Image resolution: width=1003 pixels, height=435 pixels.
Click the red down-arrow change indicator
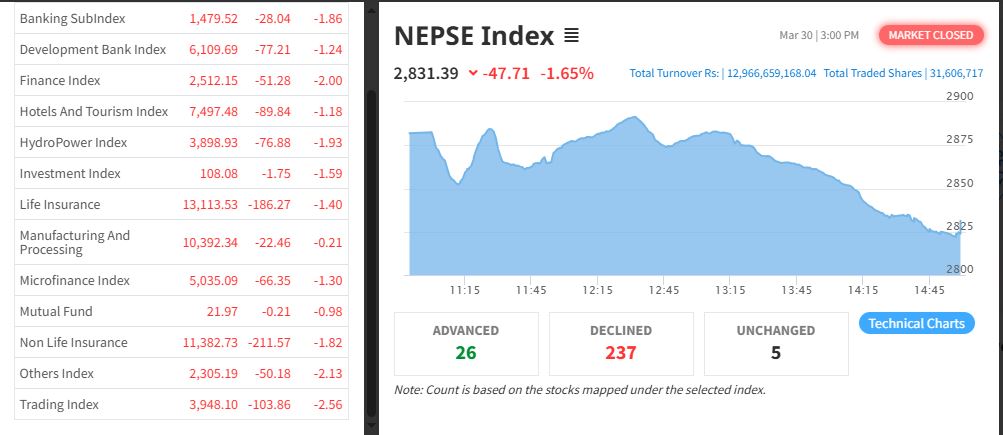click(x=473, y=74)
